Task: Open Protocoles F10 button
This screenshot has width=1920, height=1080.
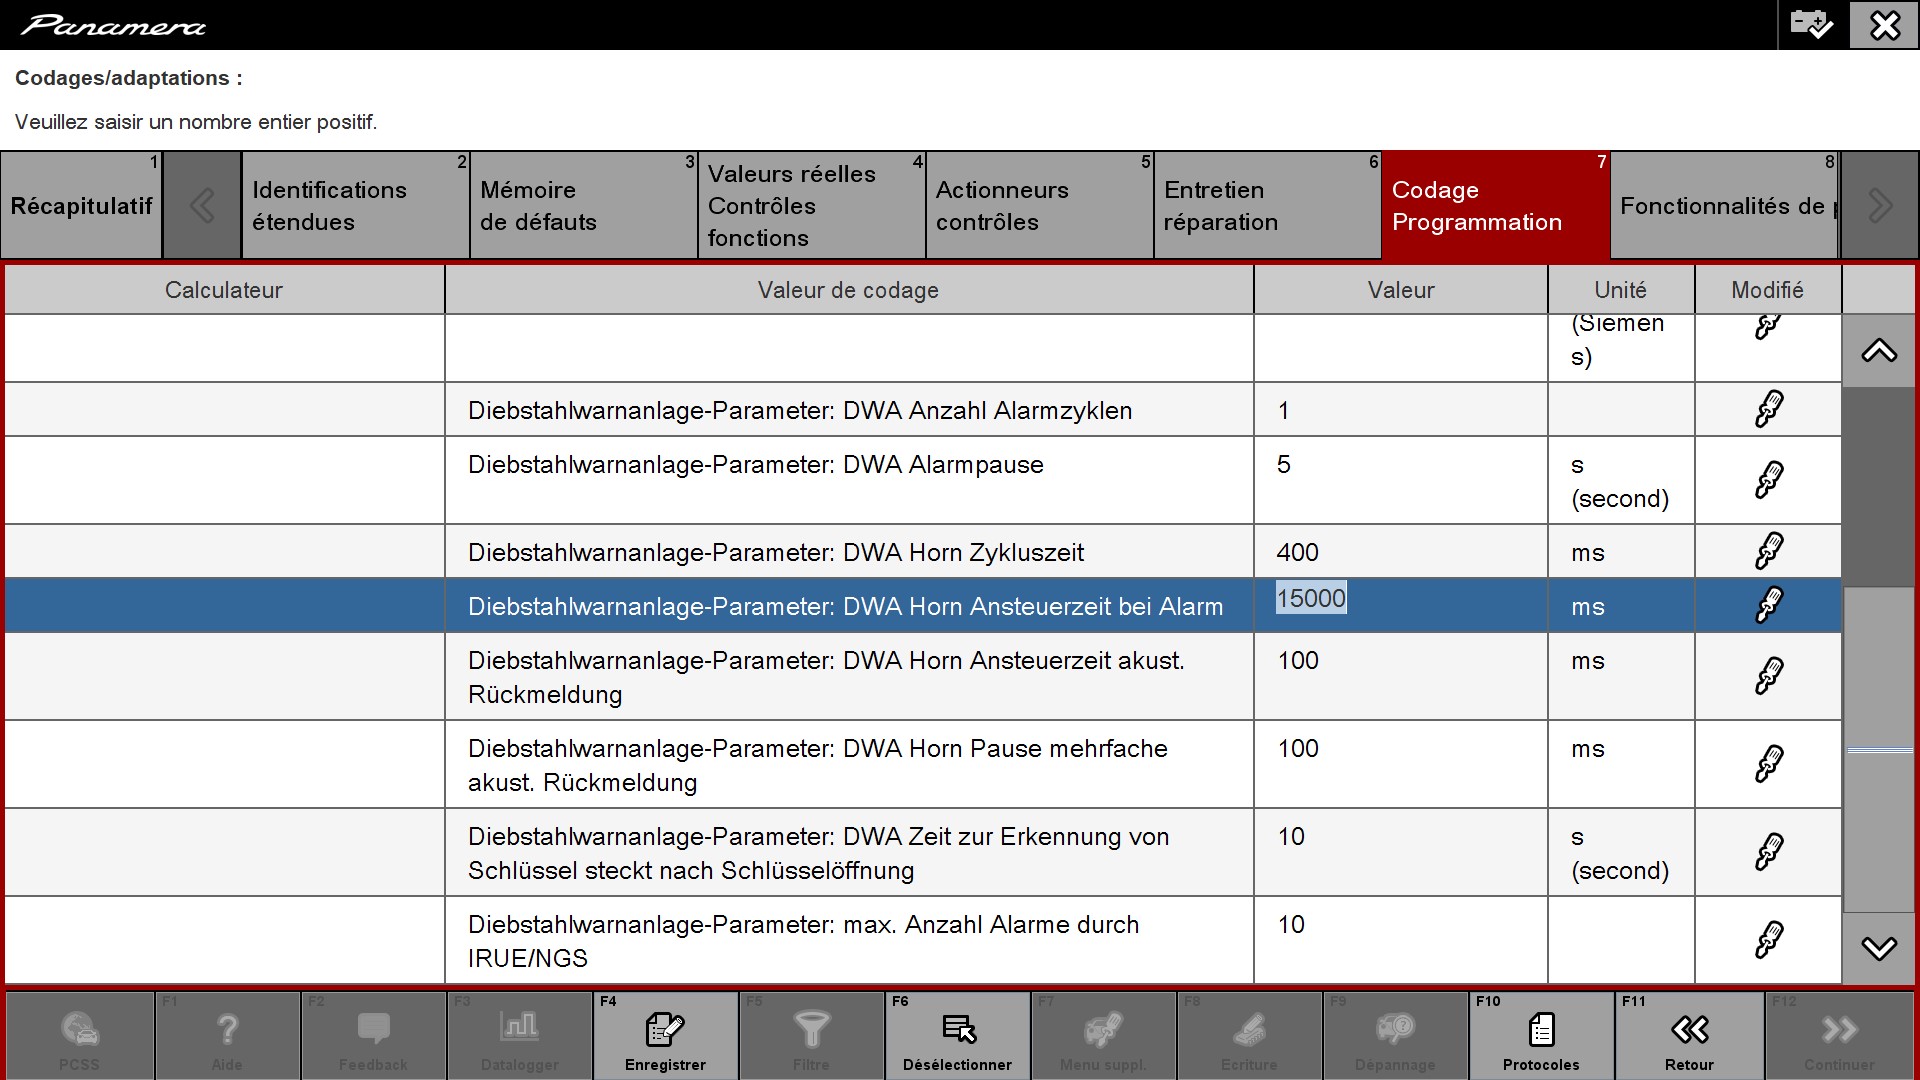Action: pyautogui.click(x=1541, y=1035)
